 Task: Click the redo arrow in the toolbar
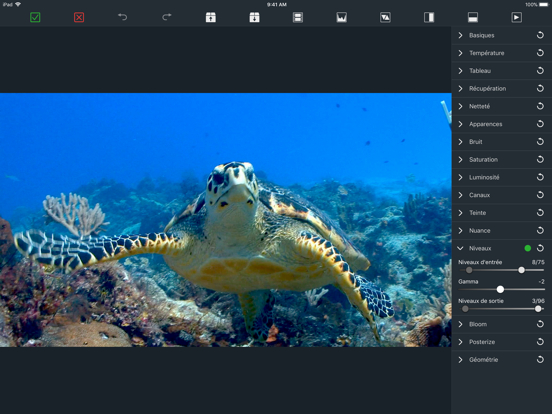(x=167, y=17)
